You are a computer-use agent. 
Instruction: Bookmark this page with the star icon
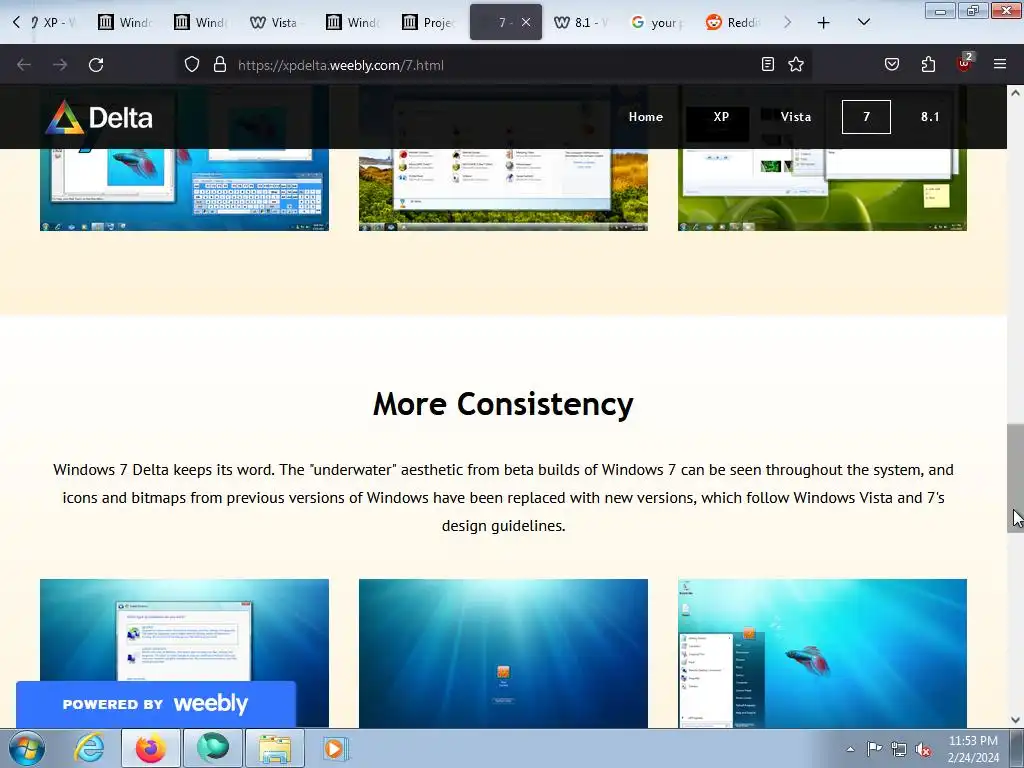(796, 64)
